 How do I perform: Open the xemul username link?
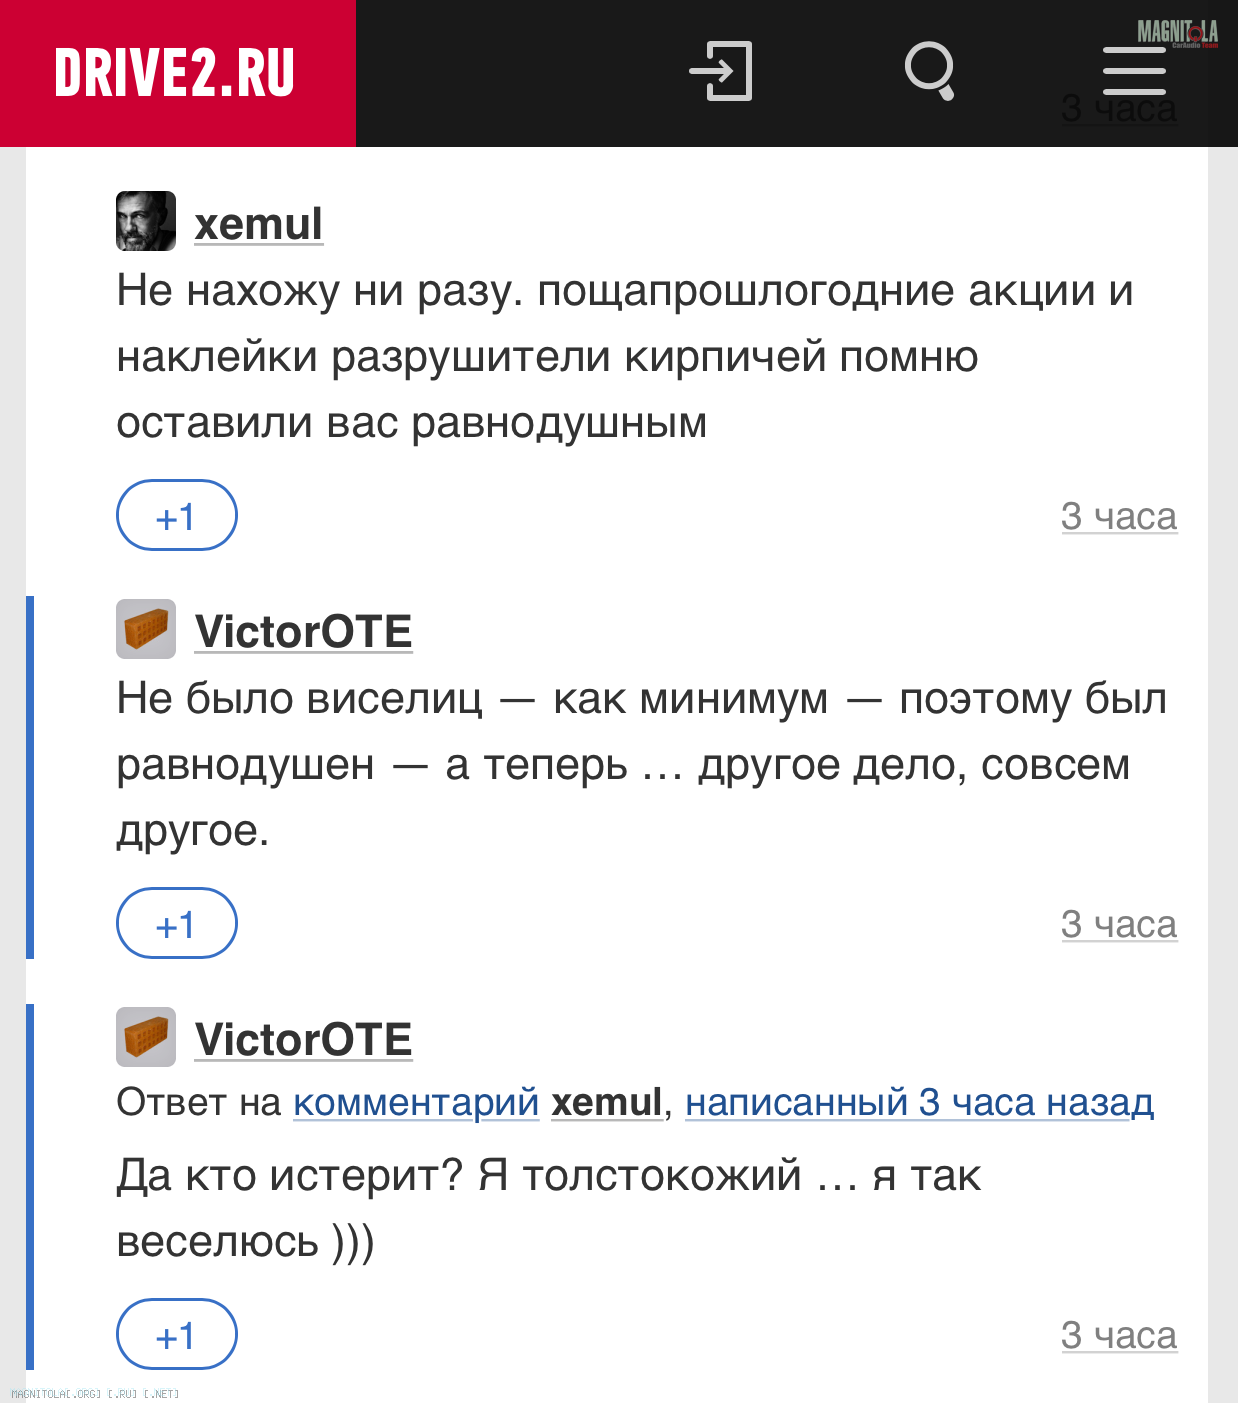258,224
